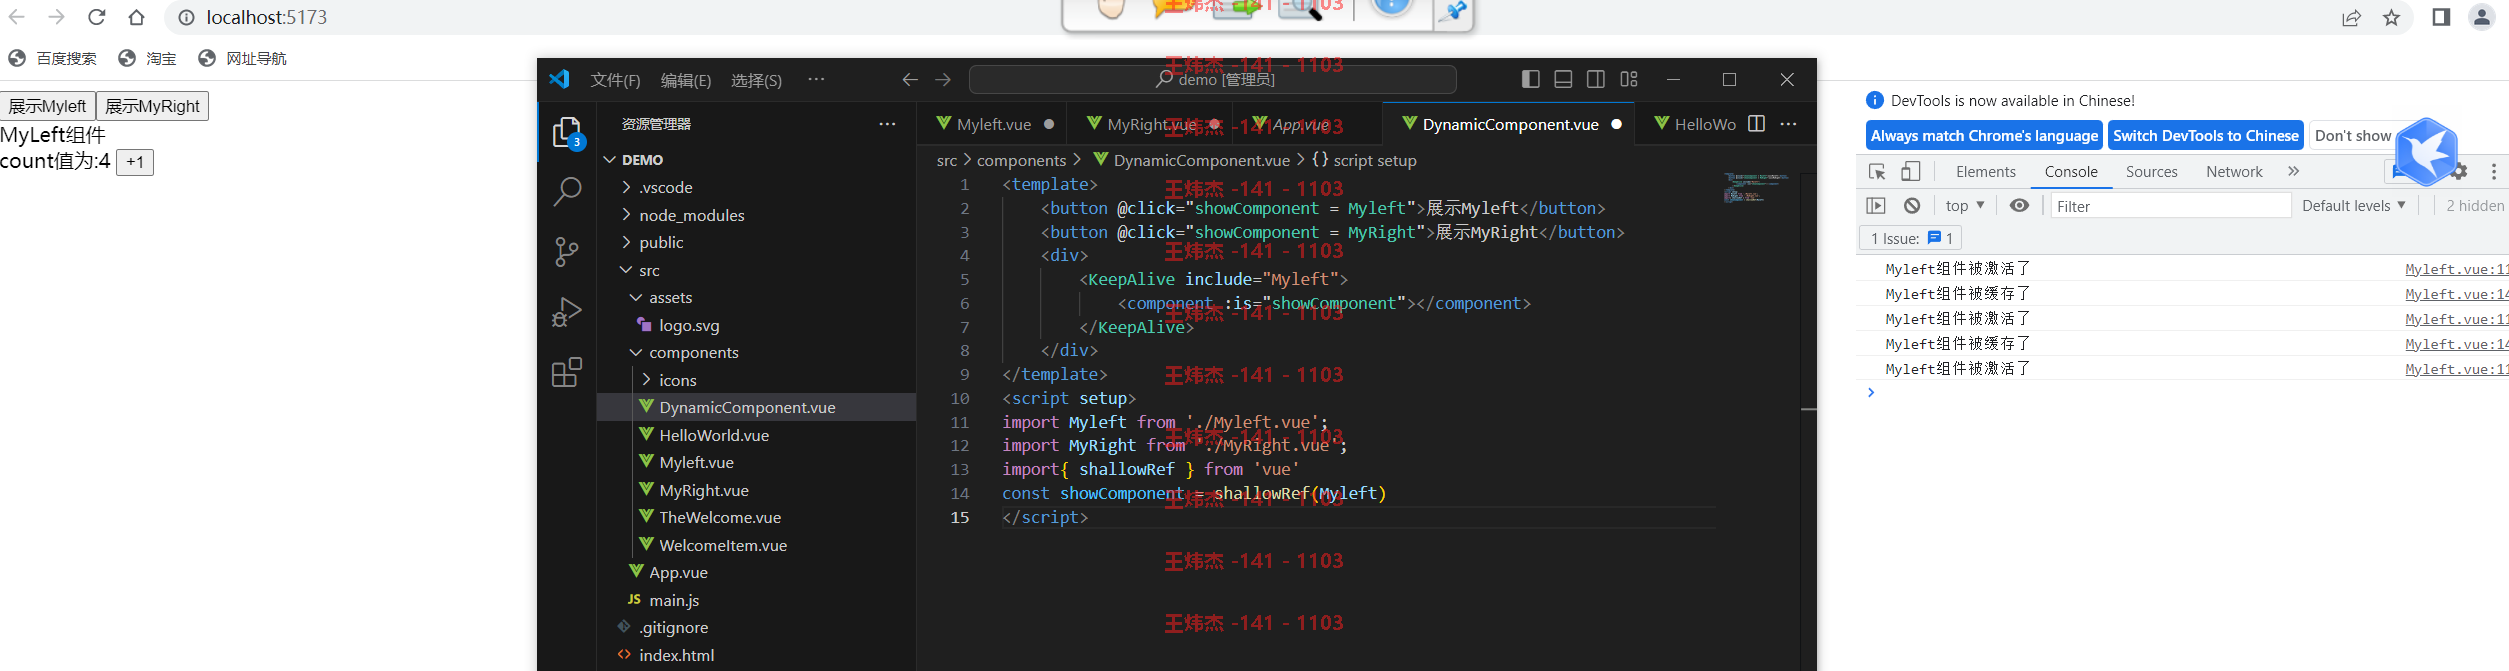Click the 展示Myleft button
Image resolution: width=2509 pixels, height=671 pixels.
[x=48, y=106]
